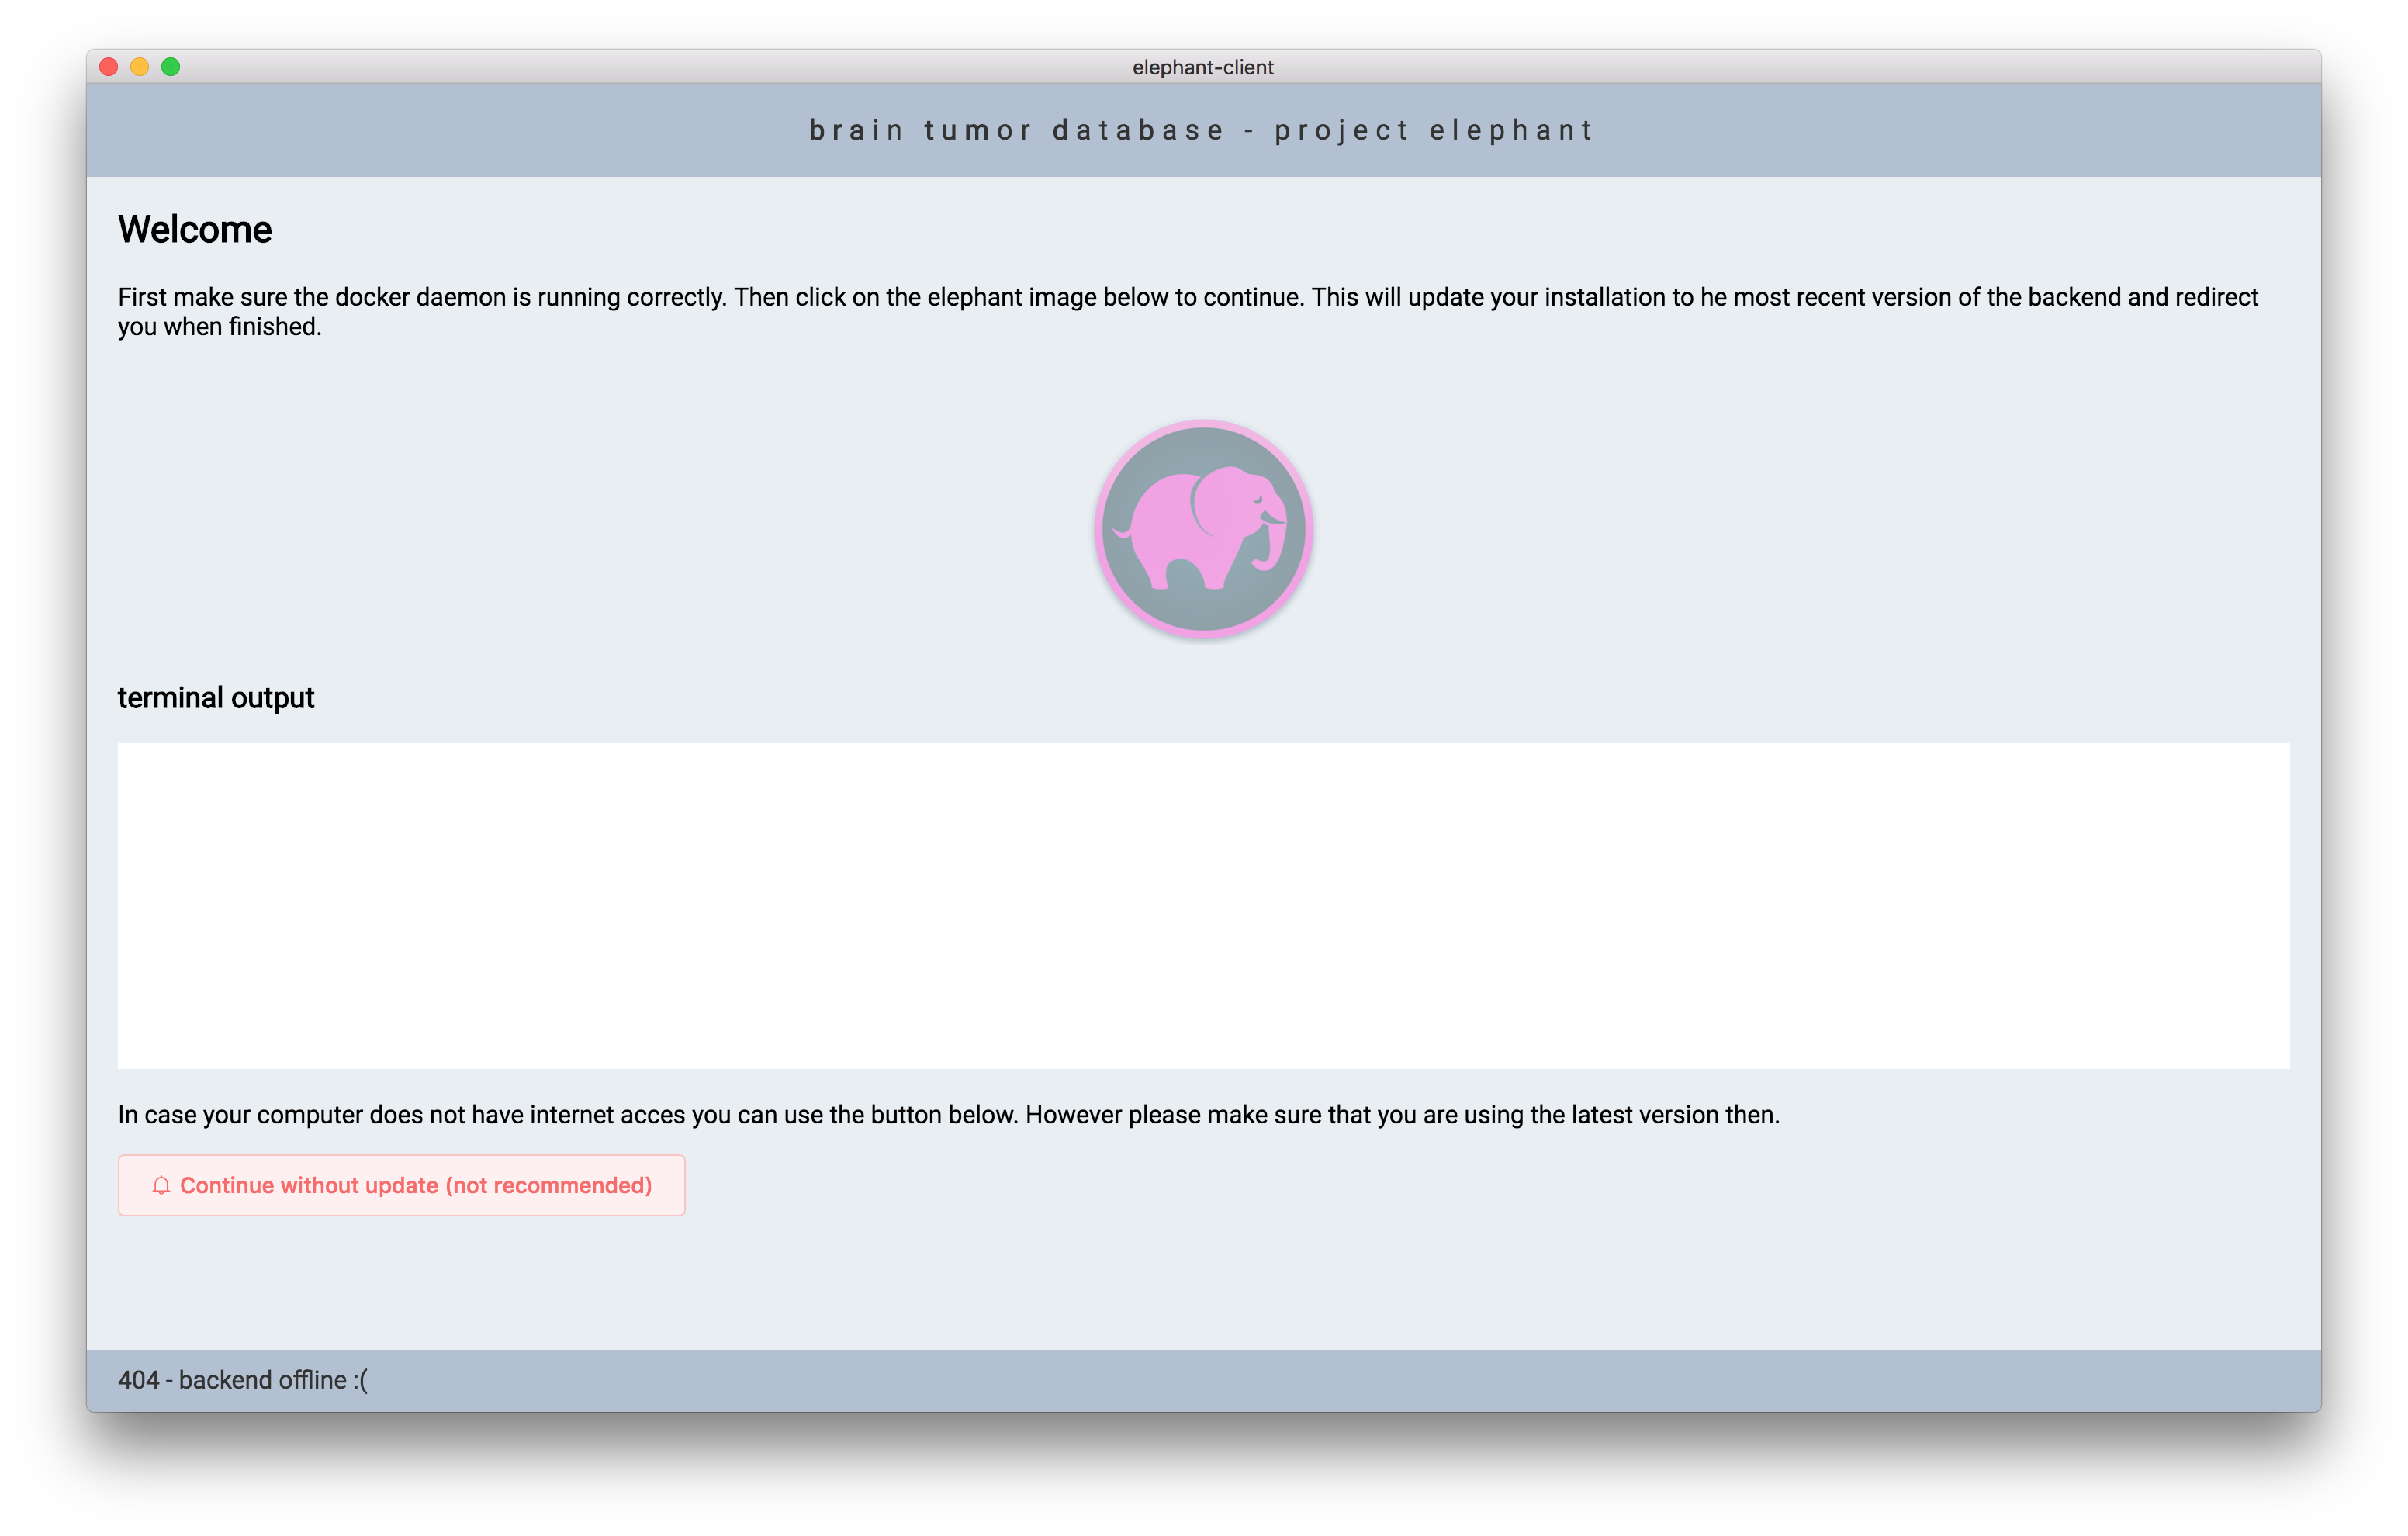Click the elephant-client window title
Screen dimensions: 2408x1536
pos(1202,67)
